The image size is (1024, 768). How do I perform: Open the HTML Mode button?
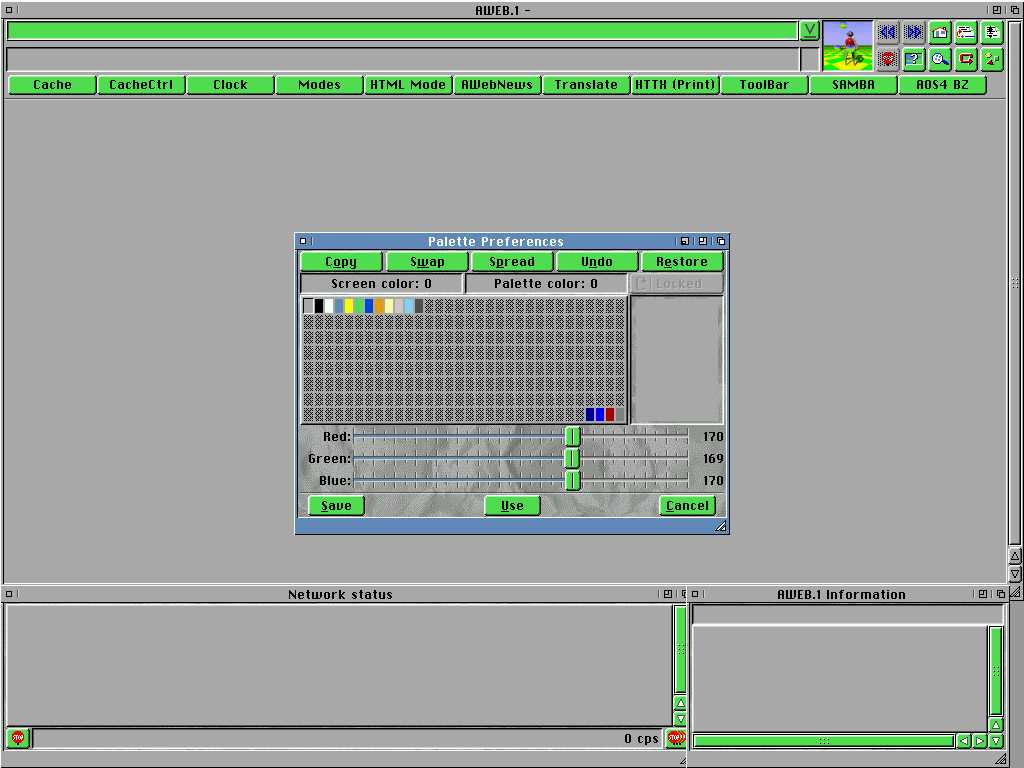tap(408, 85)
